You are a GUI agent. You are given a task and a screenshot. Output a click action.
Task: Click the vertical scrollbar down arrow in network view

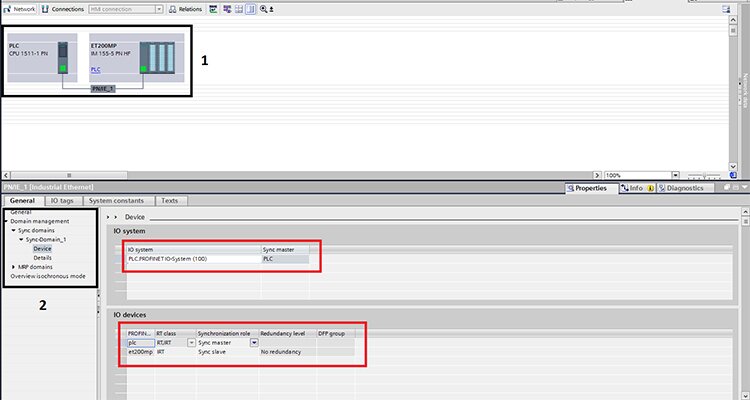click(733, 167)
